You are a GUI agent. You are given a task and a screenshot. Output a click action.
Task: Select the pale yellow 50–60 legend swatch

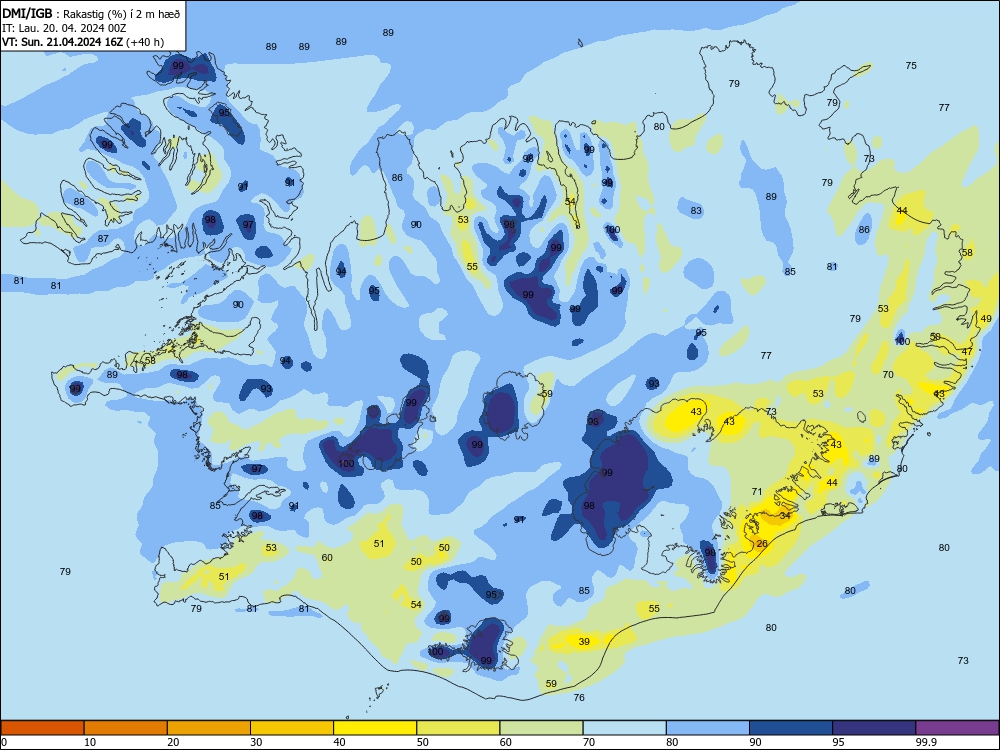tap(458, 728)
